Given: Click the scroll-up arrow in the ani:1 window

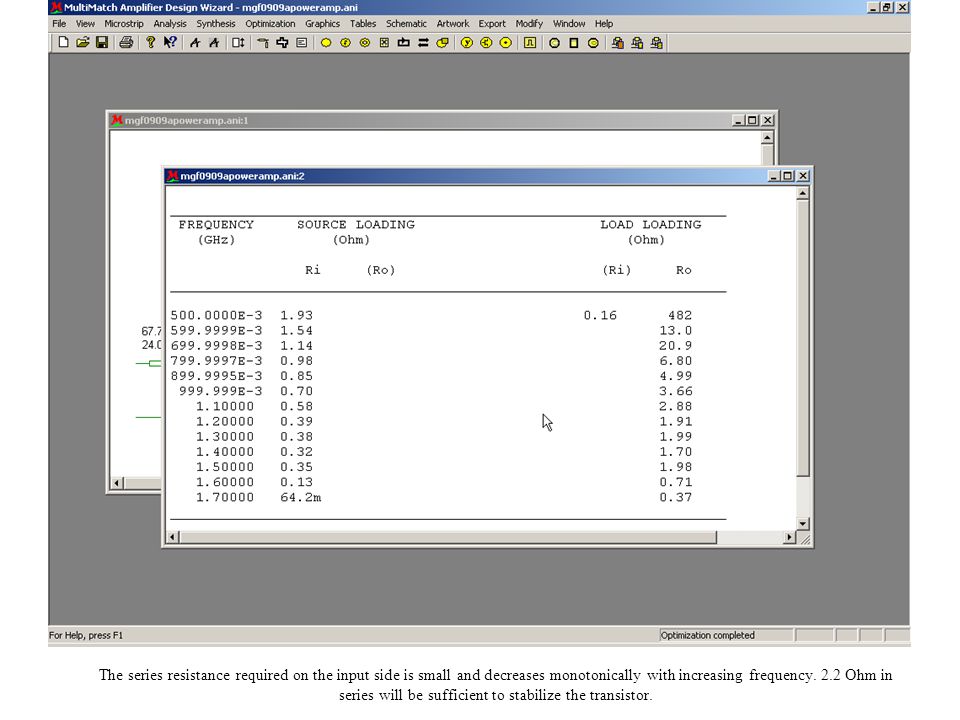Looking at the screenshot, I should 767,138.
